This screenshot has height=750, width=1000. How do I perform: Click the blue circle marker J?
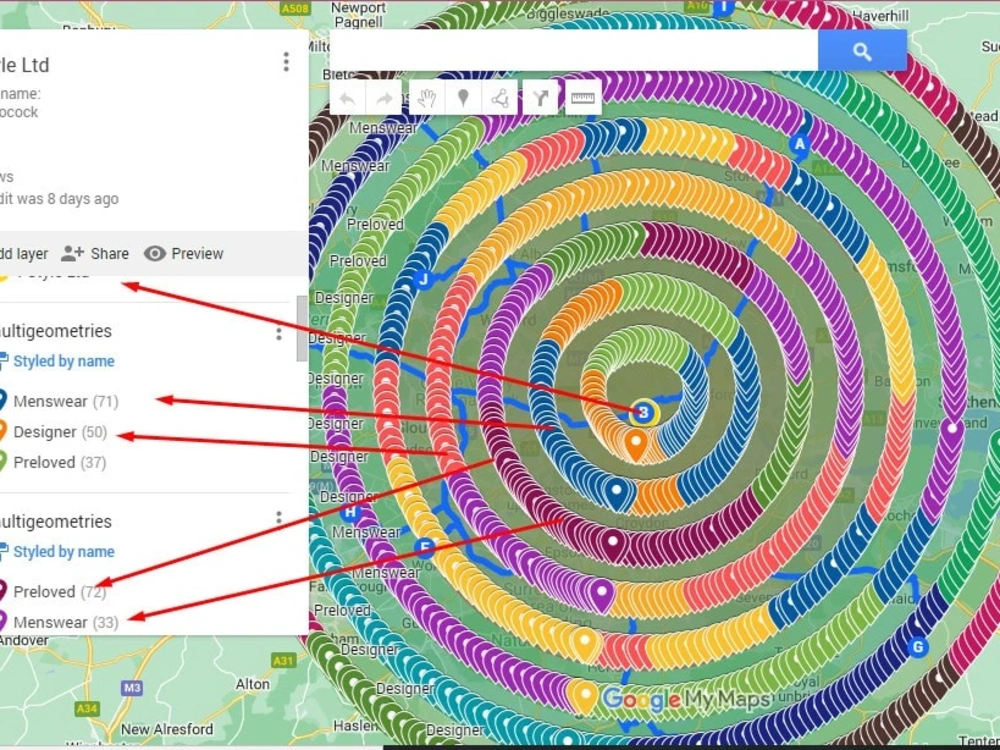coord(423,279)
